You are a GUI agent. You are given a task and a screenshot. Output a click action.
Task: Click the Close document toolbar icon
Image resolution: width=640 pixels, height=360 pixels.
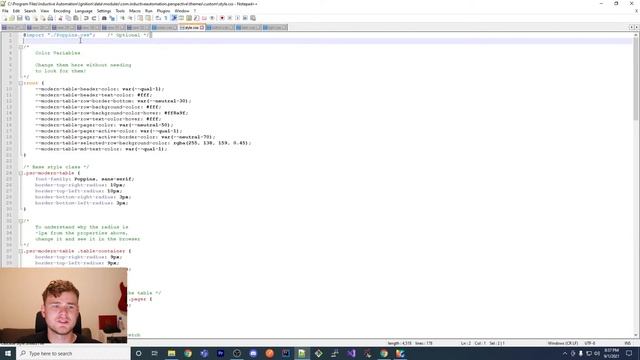click(x=35, y=18)
